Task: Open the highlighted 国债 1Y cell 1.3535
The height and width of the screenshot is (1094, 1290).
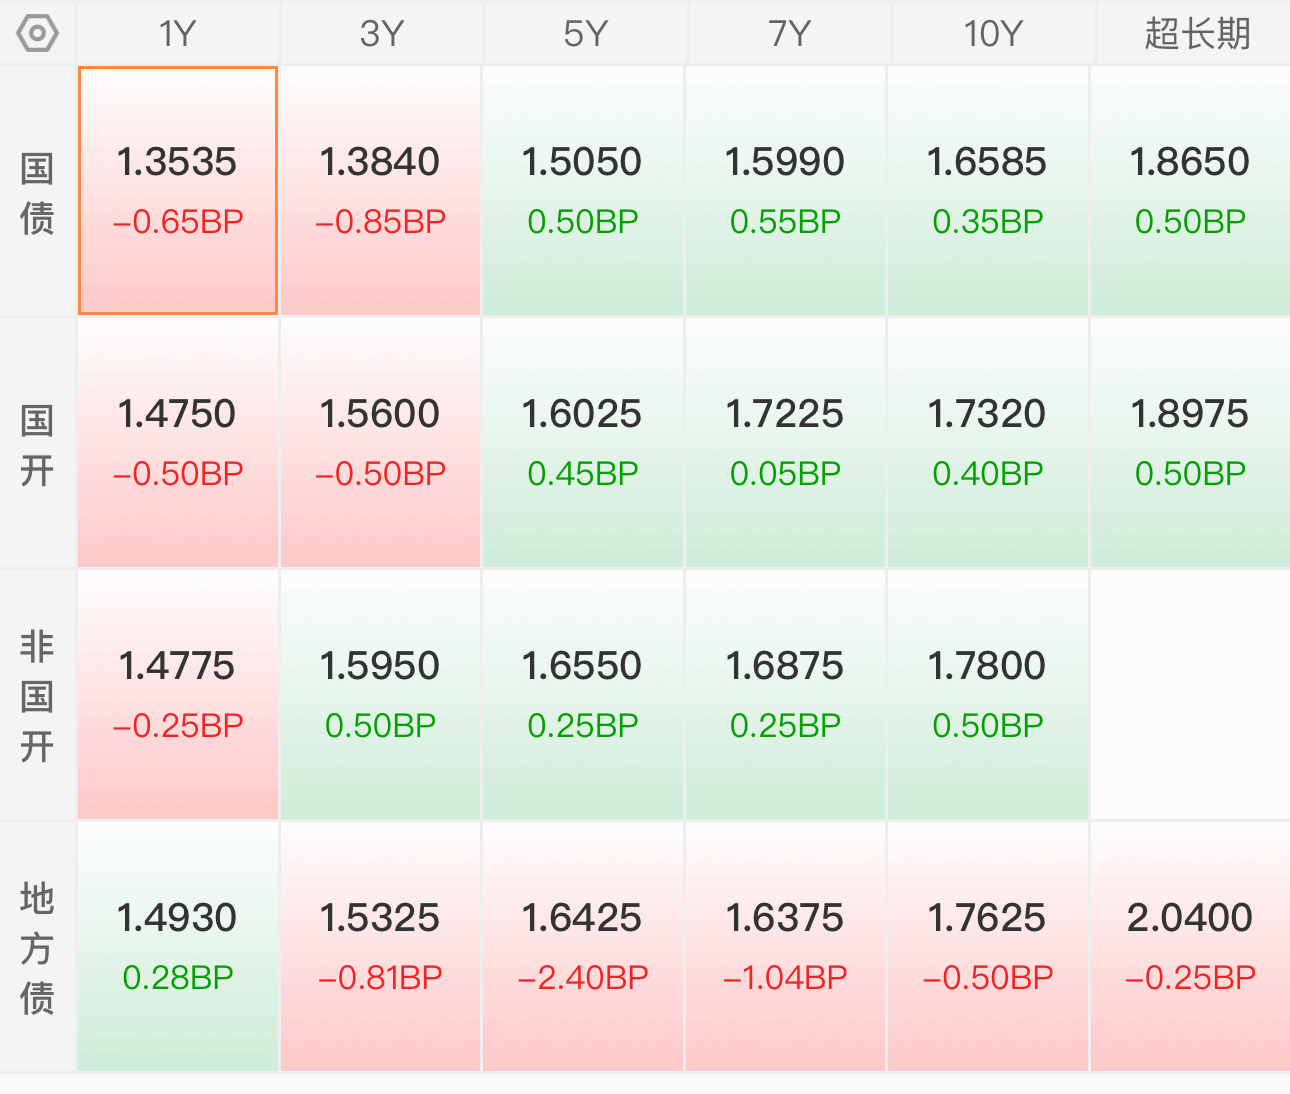Action: tap(178, 191)
